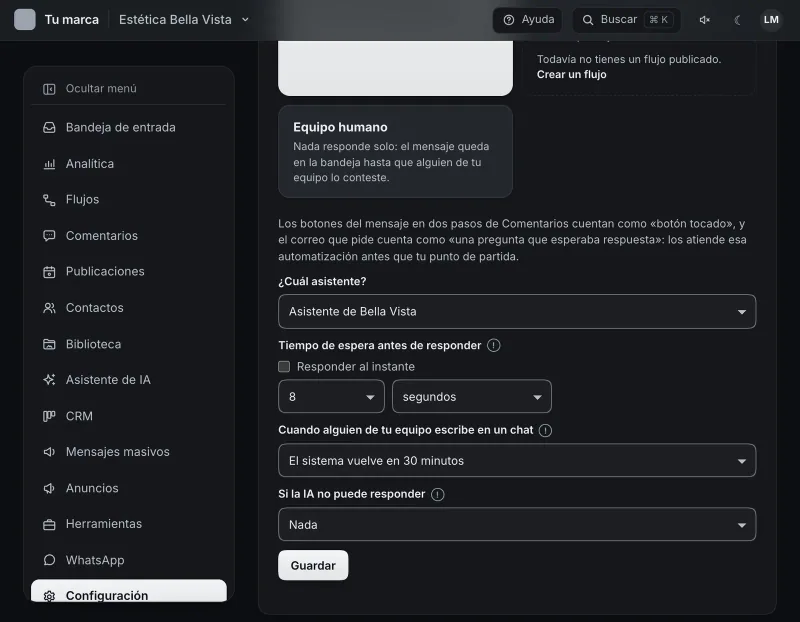
Task: Open Configuración menu item
Action: pyautogui.click(x=129, y=591)
